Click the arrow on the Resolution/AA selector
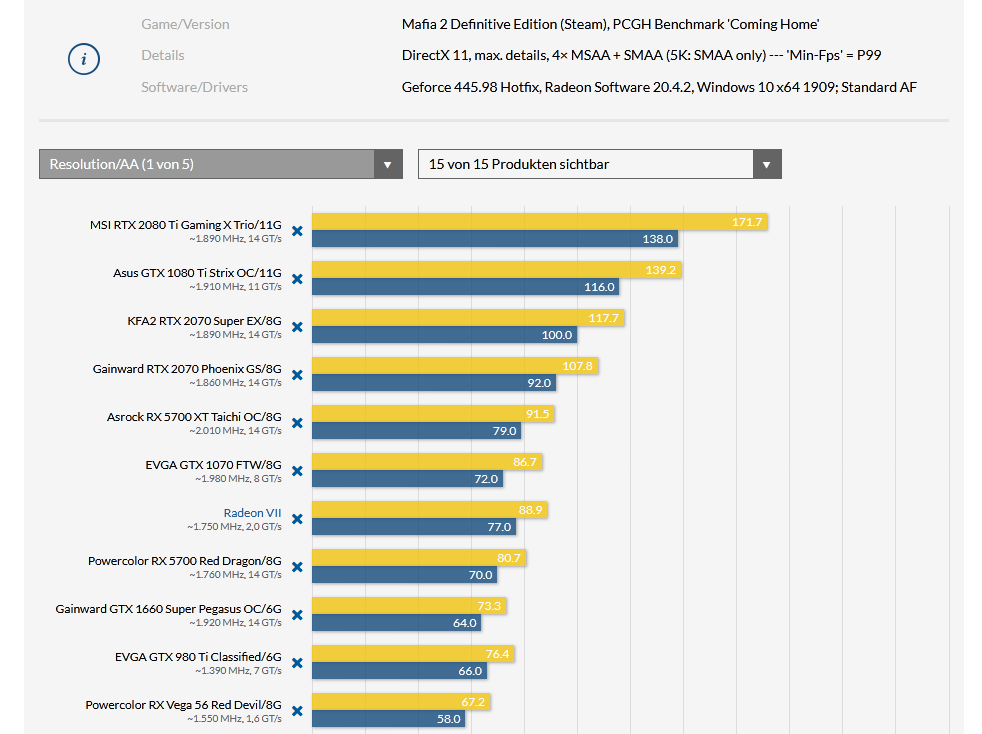The width and height of the screenshot is (982, 734). point(388,164)
